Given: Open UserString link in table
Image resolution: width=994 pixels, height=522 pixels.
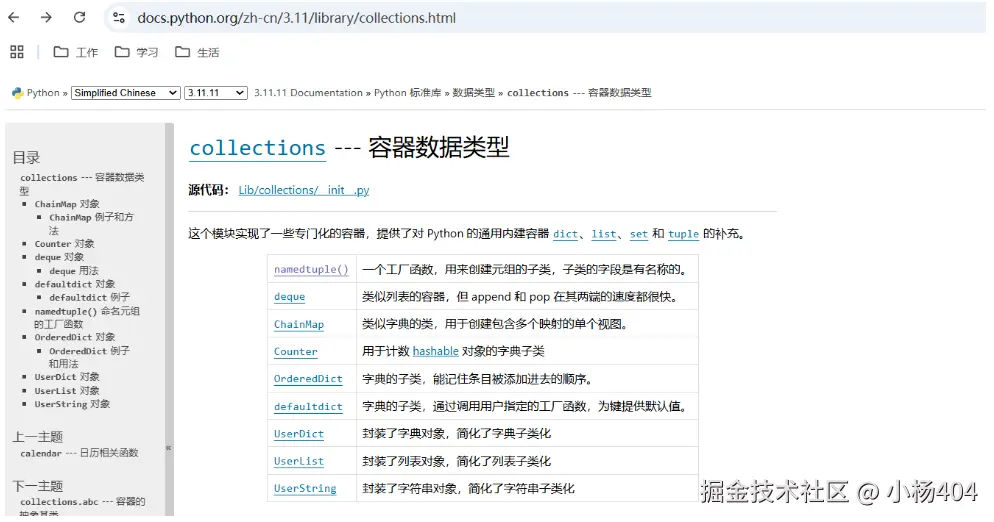Looking at the screenshot, I should coord(305,488).
